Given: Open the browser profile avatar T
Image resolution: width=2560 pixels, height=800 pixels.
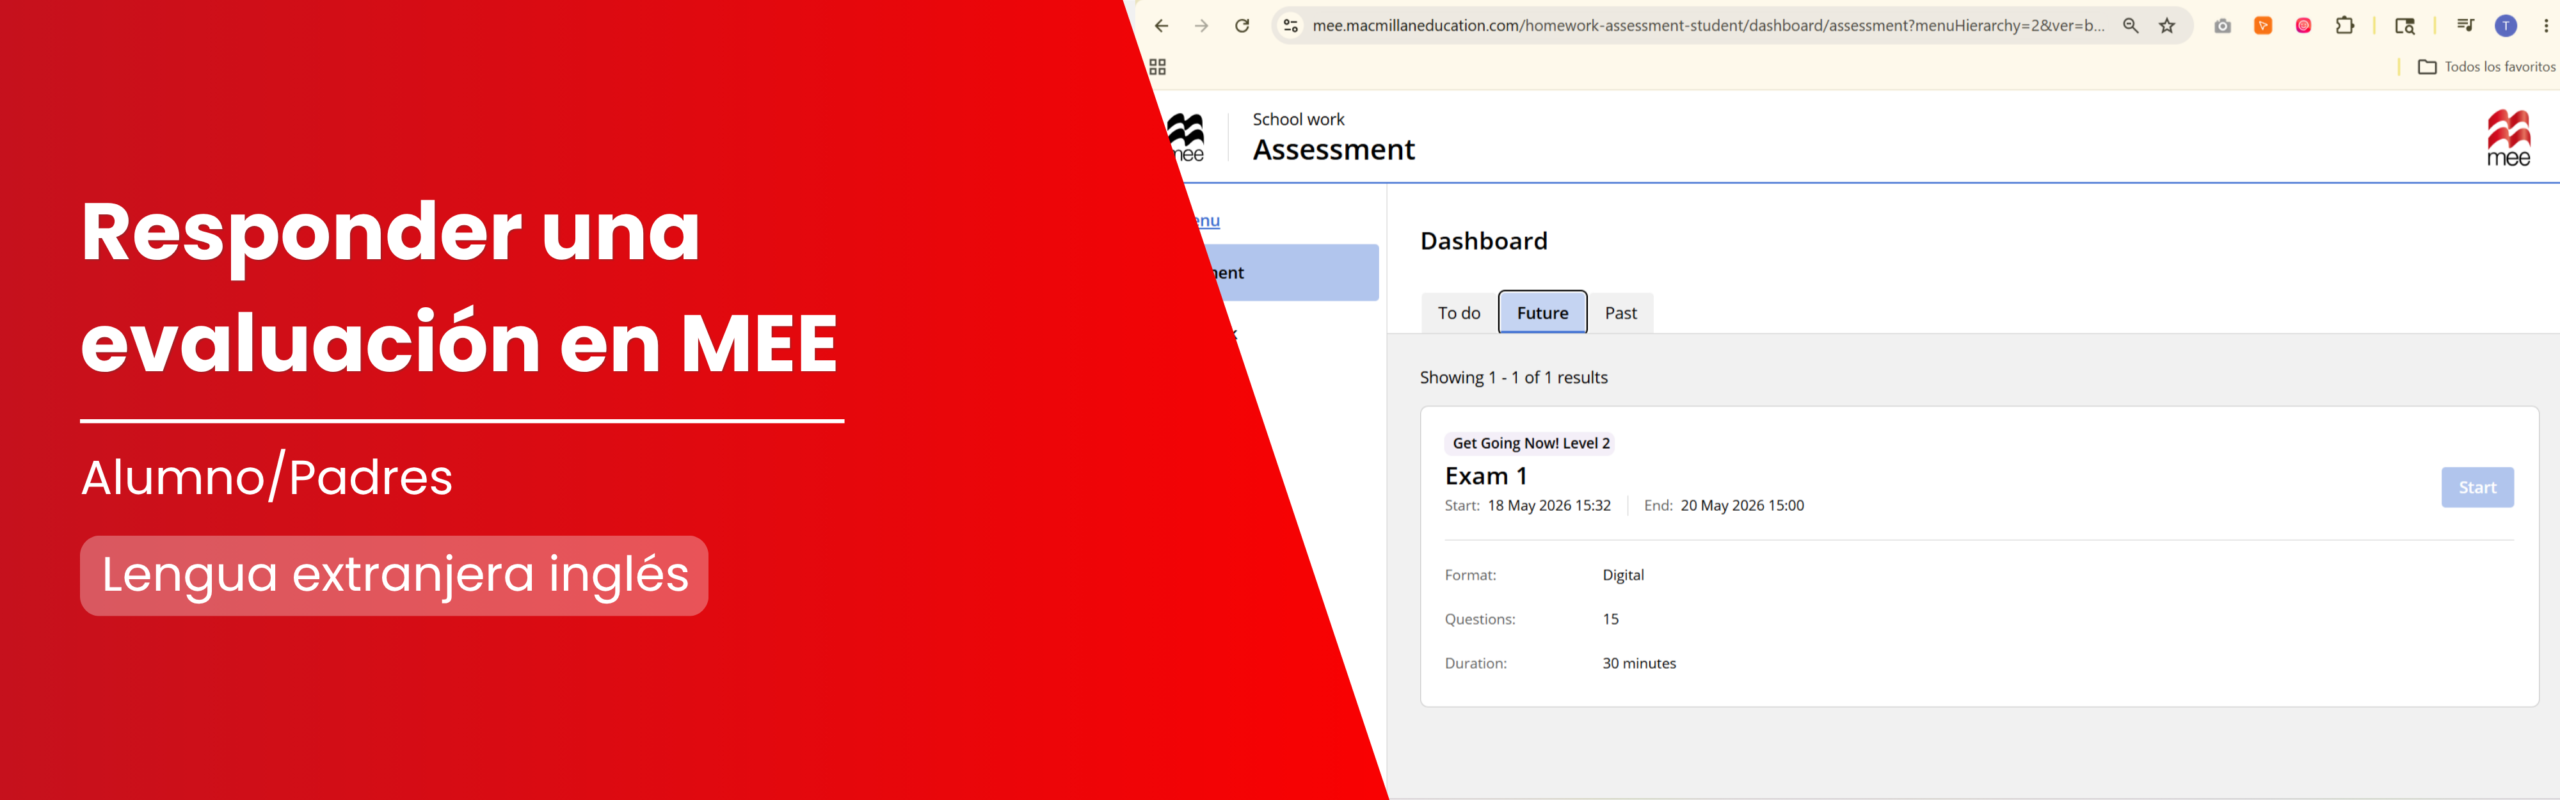Looking at the screenshot, I should [x=2506, y=26].
